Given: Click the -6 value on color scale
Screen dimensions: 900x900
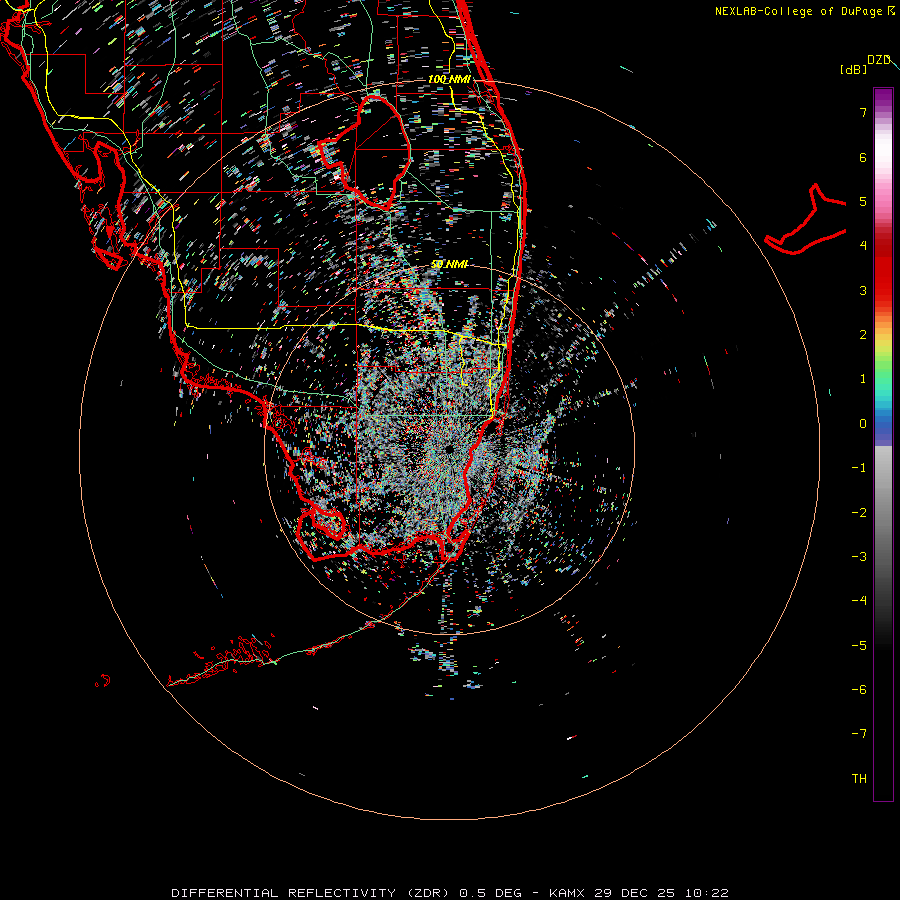Looking at the screenshot, I should [859, 690].
